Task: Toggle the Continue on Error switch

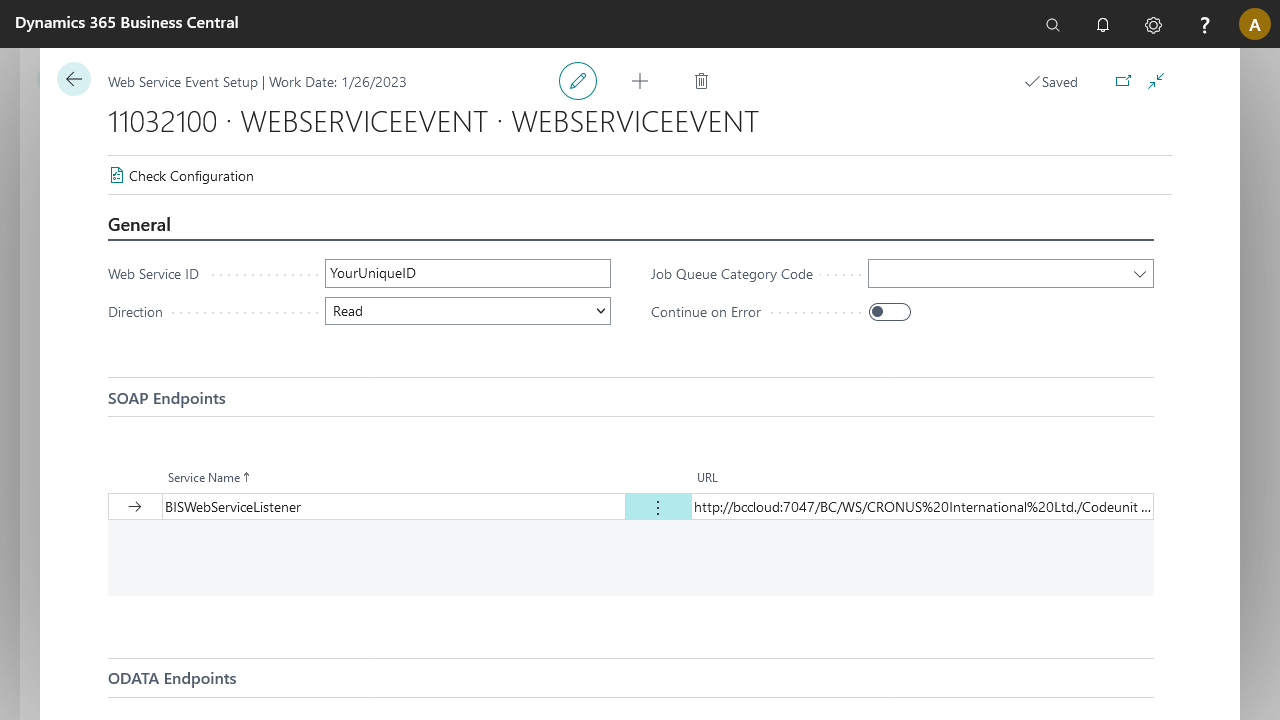Action: coord(890,312)
